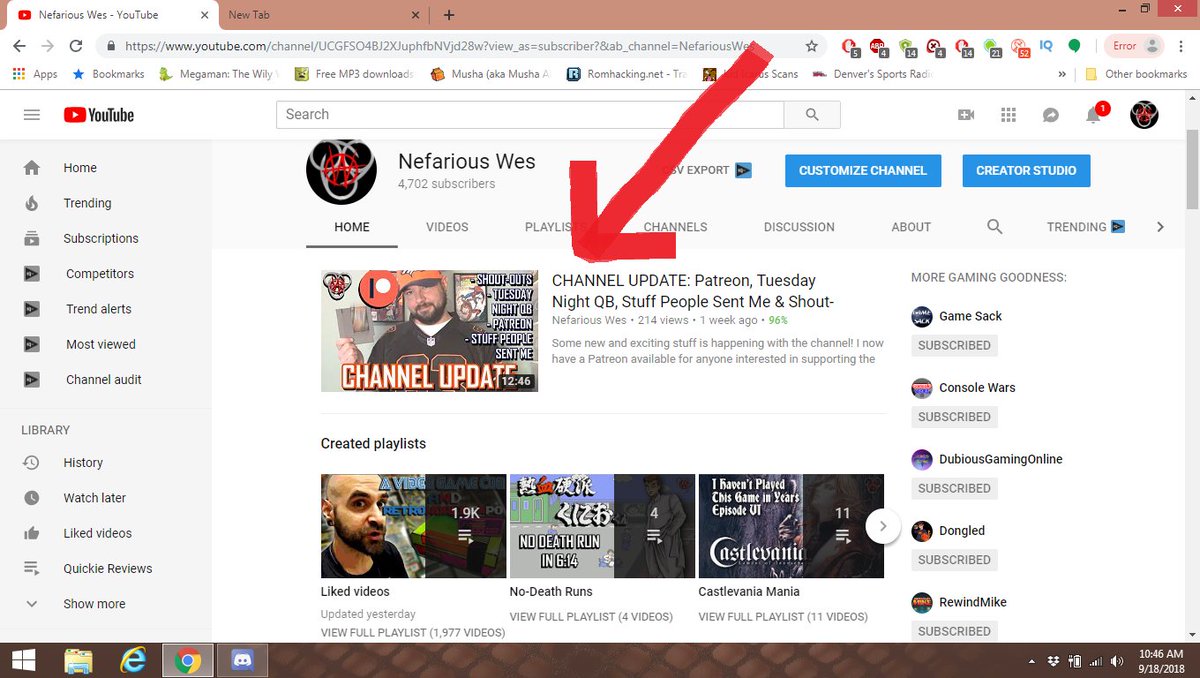
Task: Click the YouTube search input field
Action: (x=530, y=115)
